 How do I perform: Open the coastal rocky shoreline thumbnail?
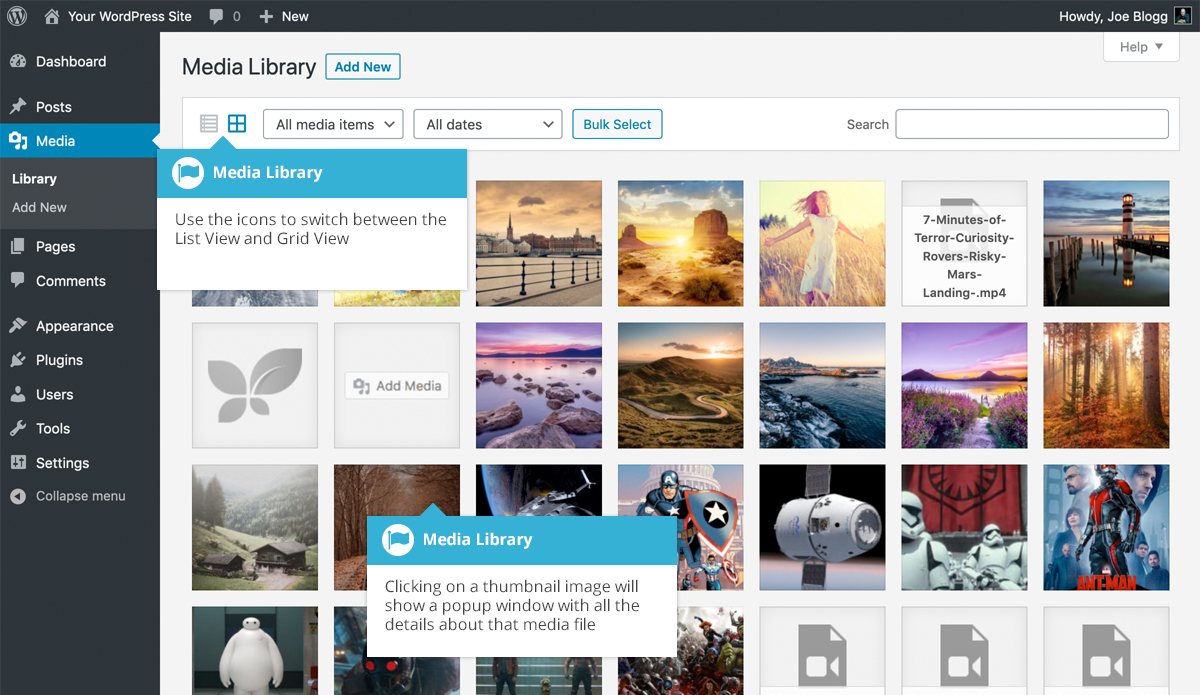point(822,385)
